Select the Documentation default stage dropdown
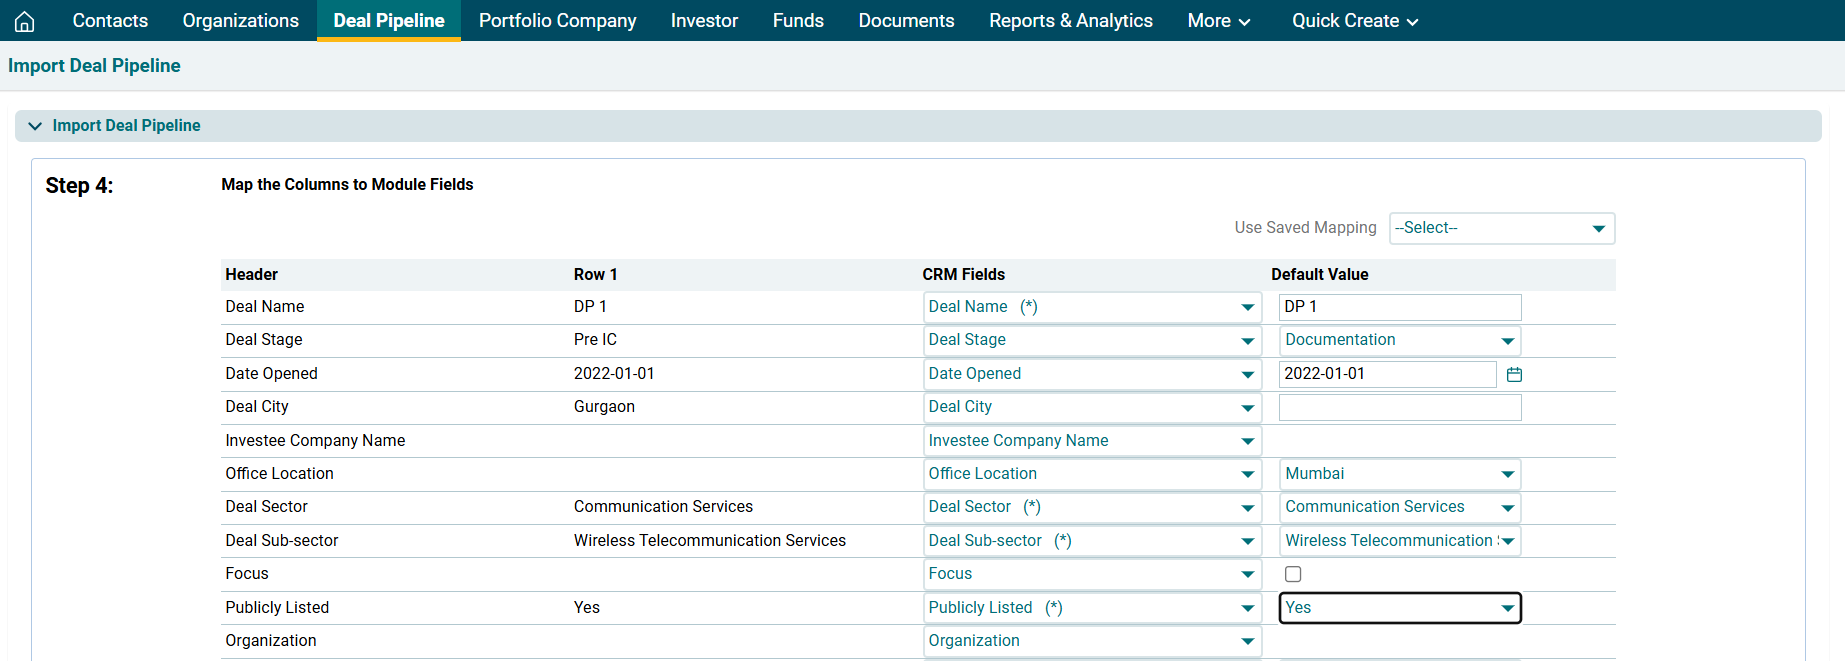The height and width of the screenshot is (661, 1845). [1399, 340]
